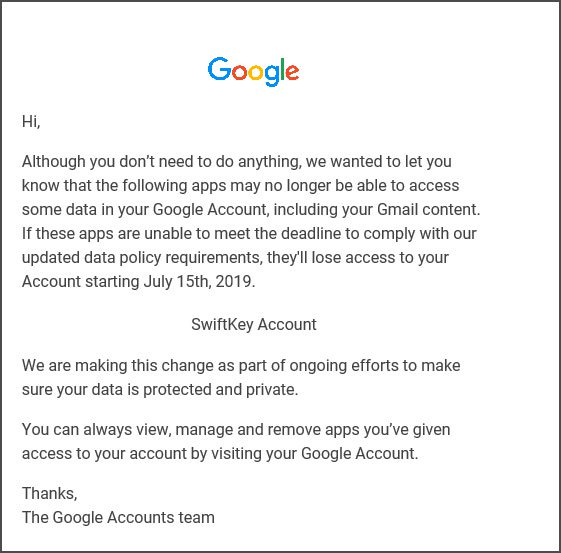The image size is (561, 553).
Task: Click the blue capital G in the logo
Action: tap(219, 68)
